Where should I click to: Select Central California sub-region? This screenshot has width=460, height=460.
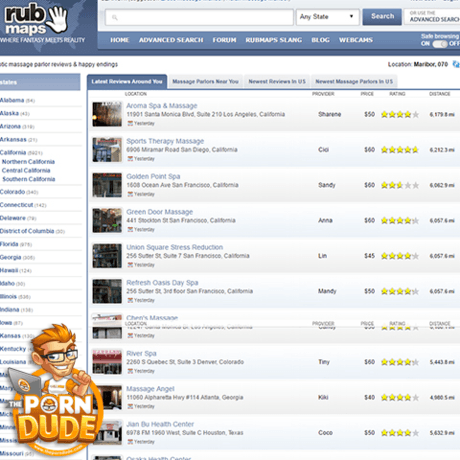pos(26,170)
